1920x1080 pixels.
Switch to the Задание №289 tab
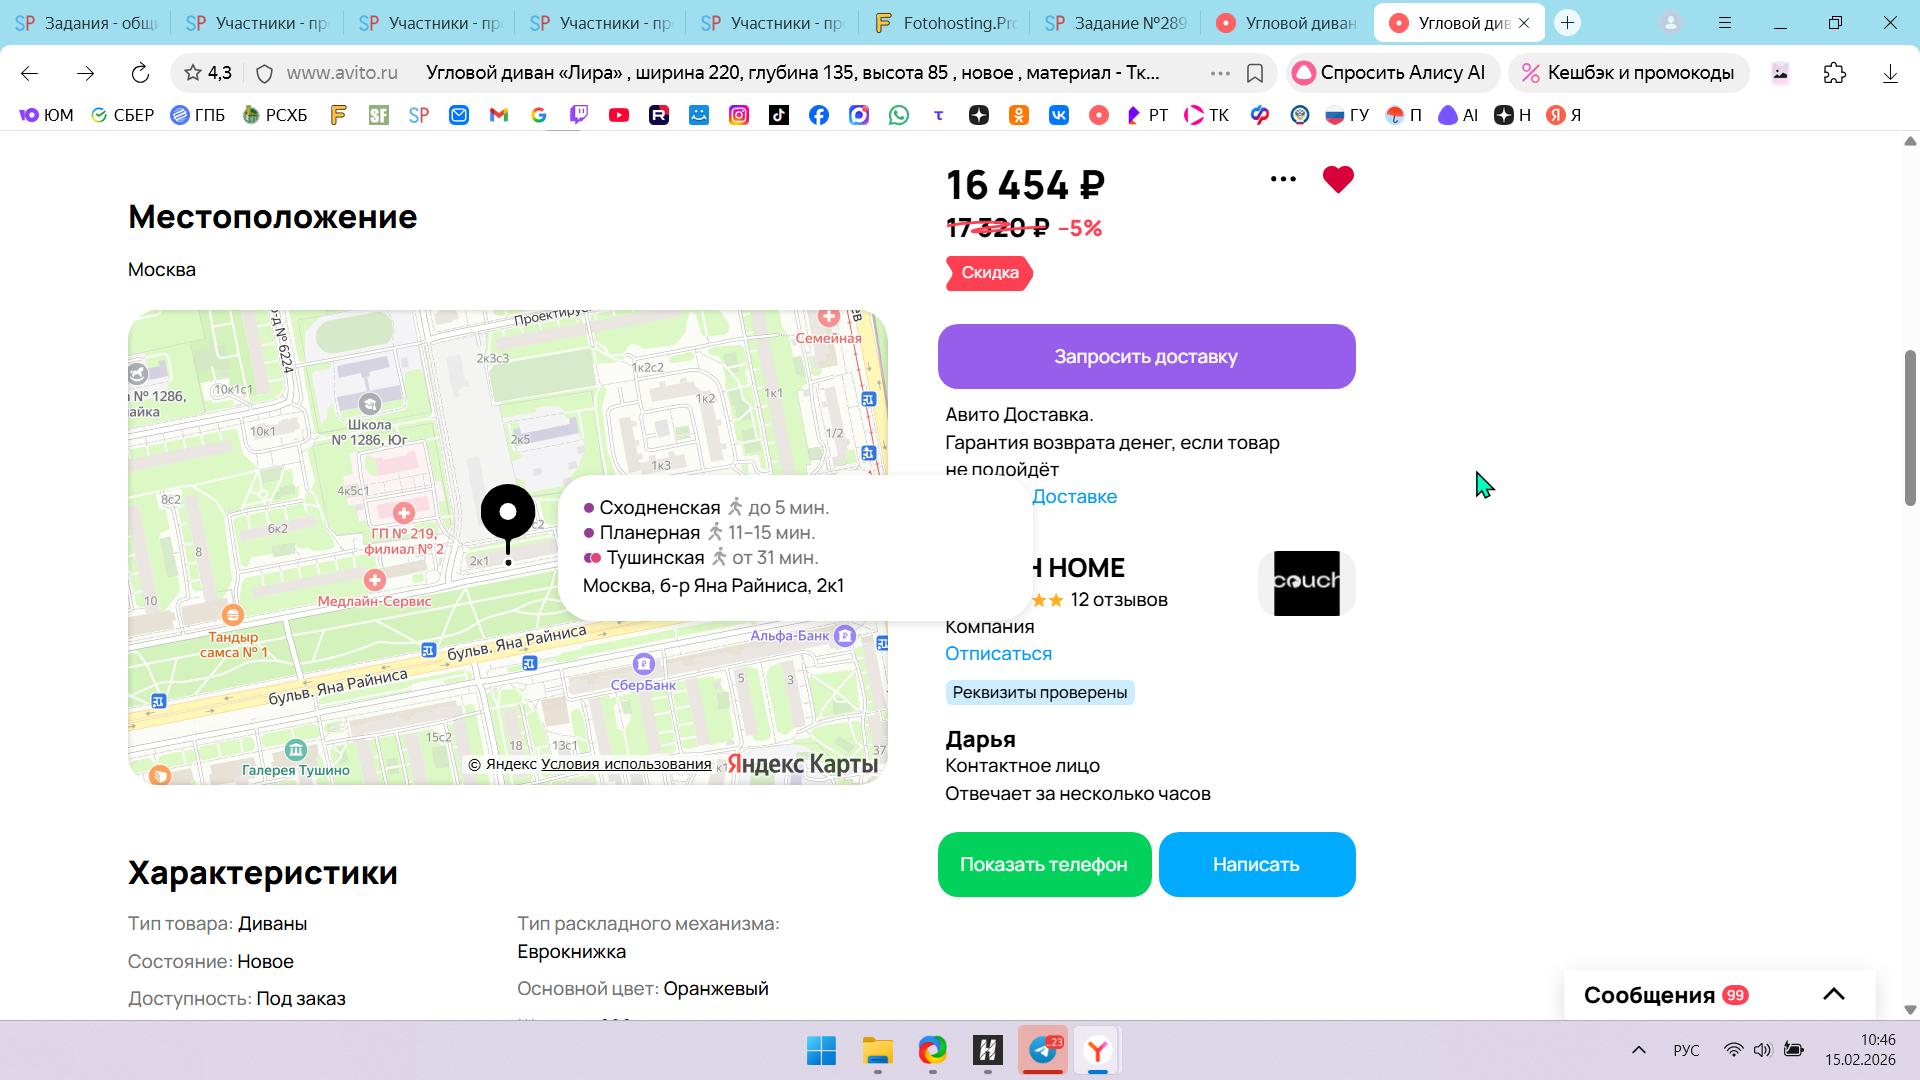1116,23
